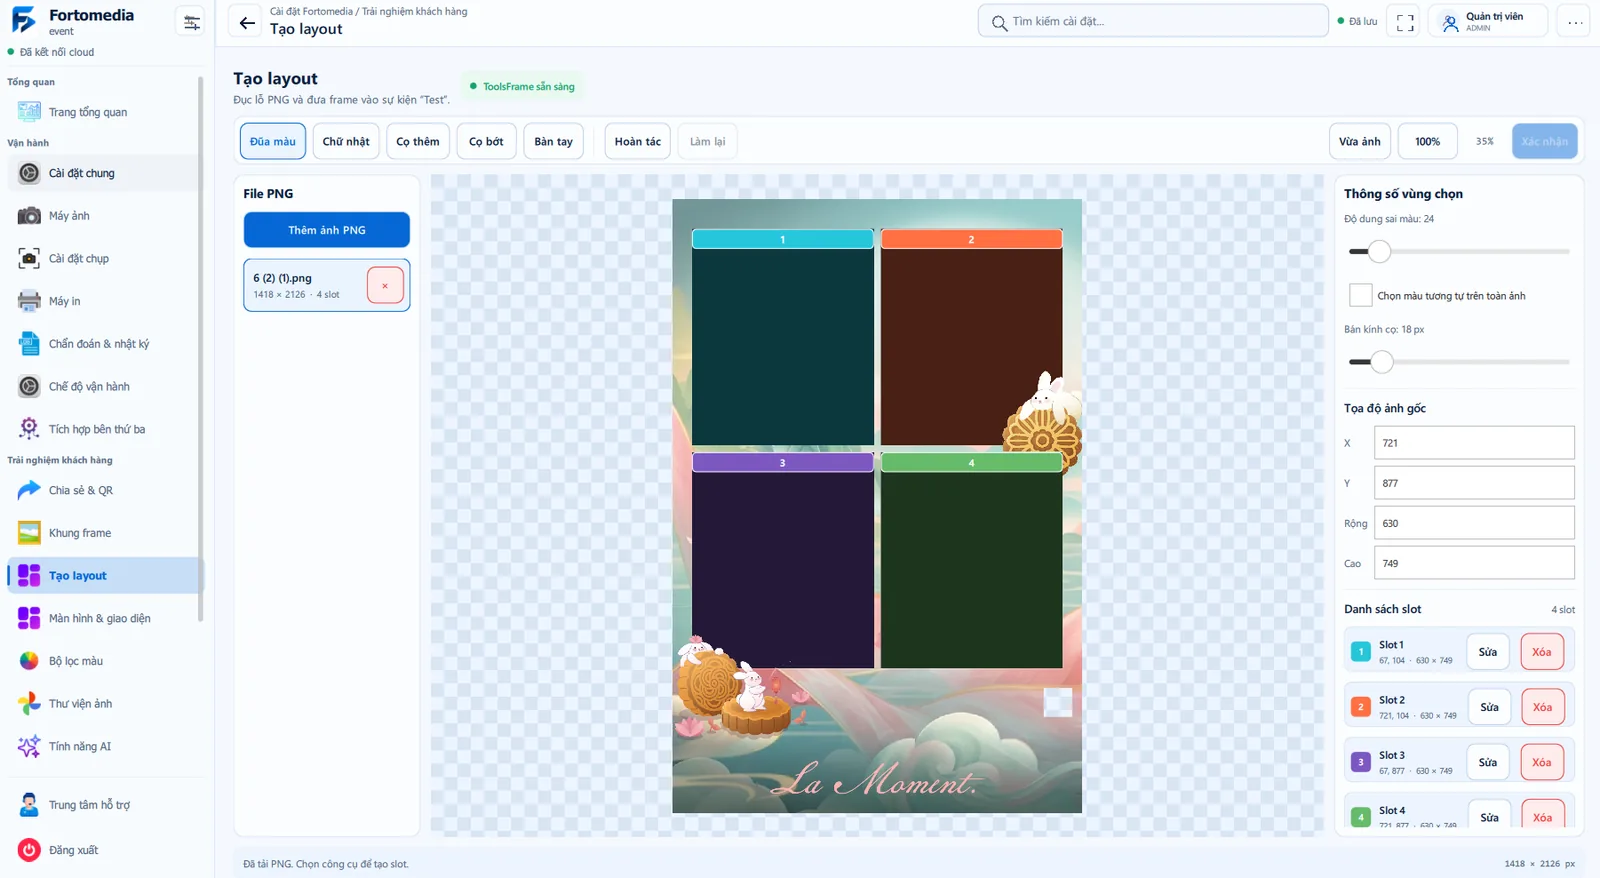Click Thêm ảnh PNG button
1600x878 pixels.
pos(327,230)
